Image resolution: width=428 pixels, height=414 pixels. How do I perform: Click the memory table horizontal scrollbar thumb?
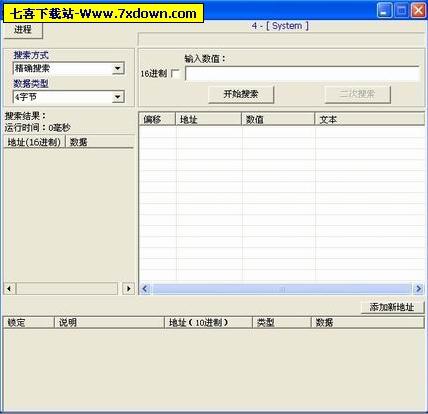click(x=282, y=289)
